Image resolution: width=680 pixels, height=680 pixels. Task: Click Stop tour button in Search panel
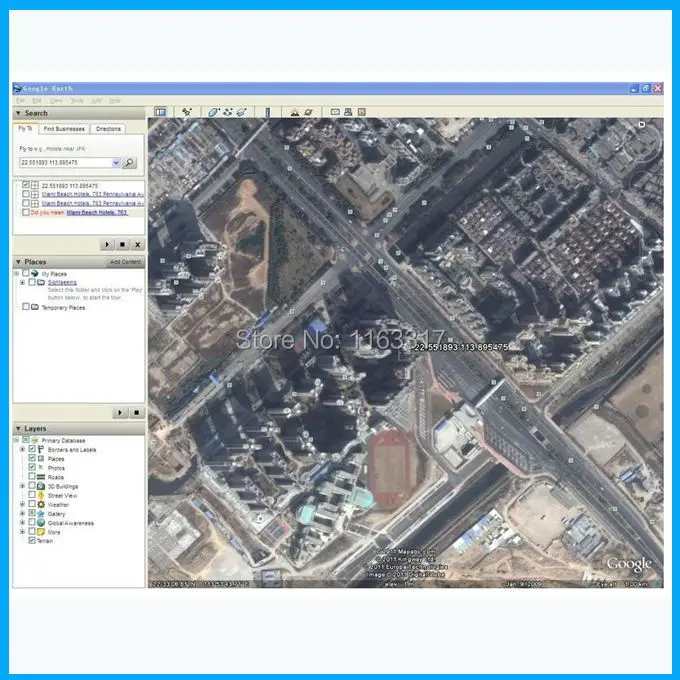coord(122,245)
